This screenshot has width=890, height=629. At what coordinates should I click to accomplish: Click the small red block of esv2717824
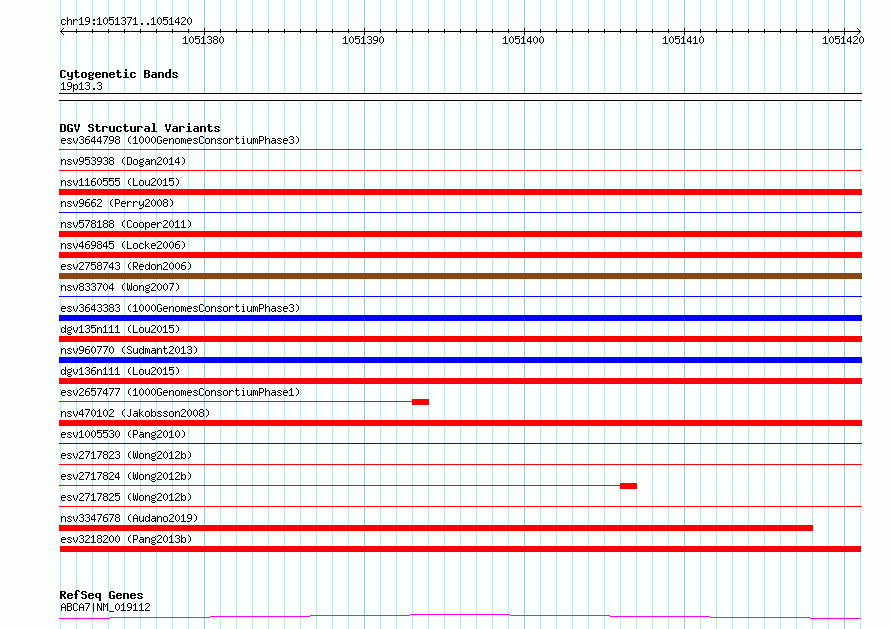pyautogui.click(x=628, y=486)
